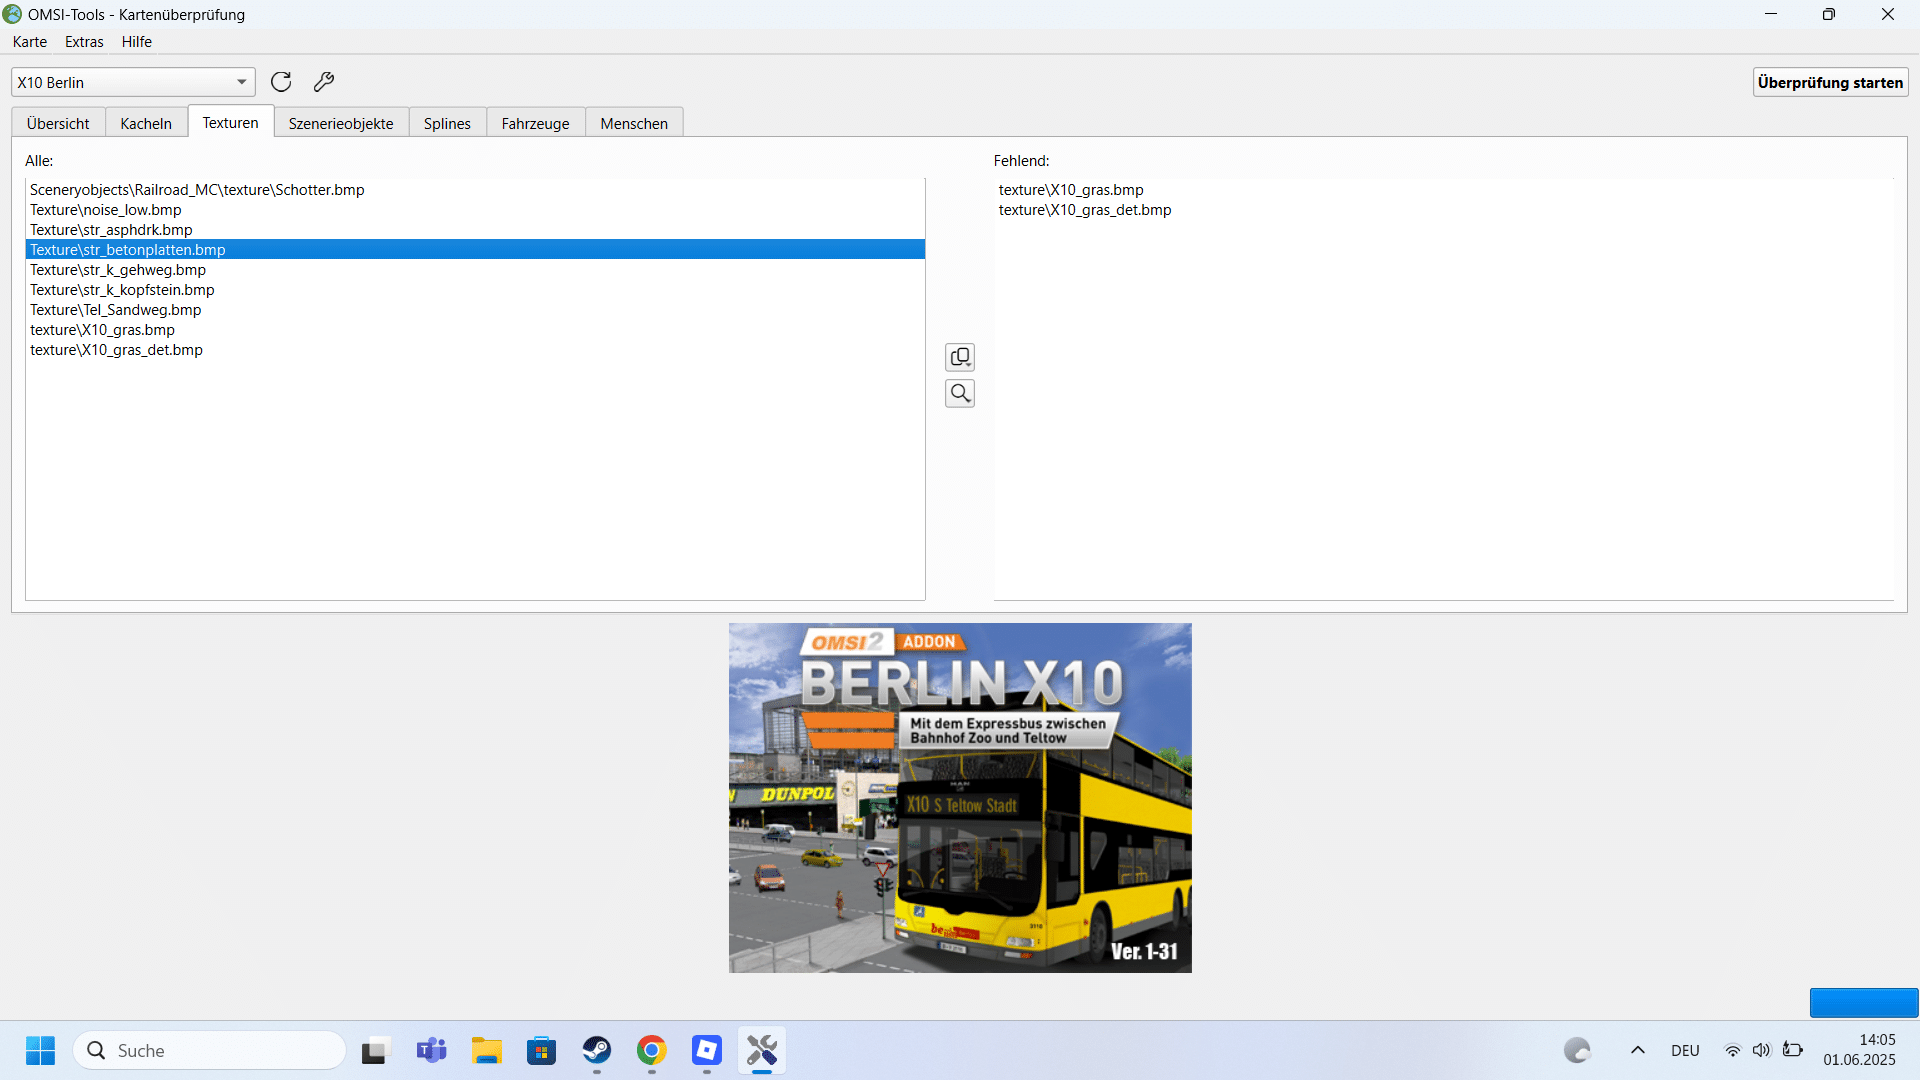Open the Karte menu
The image size is (1920, 1080).
pos(30,42)
